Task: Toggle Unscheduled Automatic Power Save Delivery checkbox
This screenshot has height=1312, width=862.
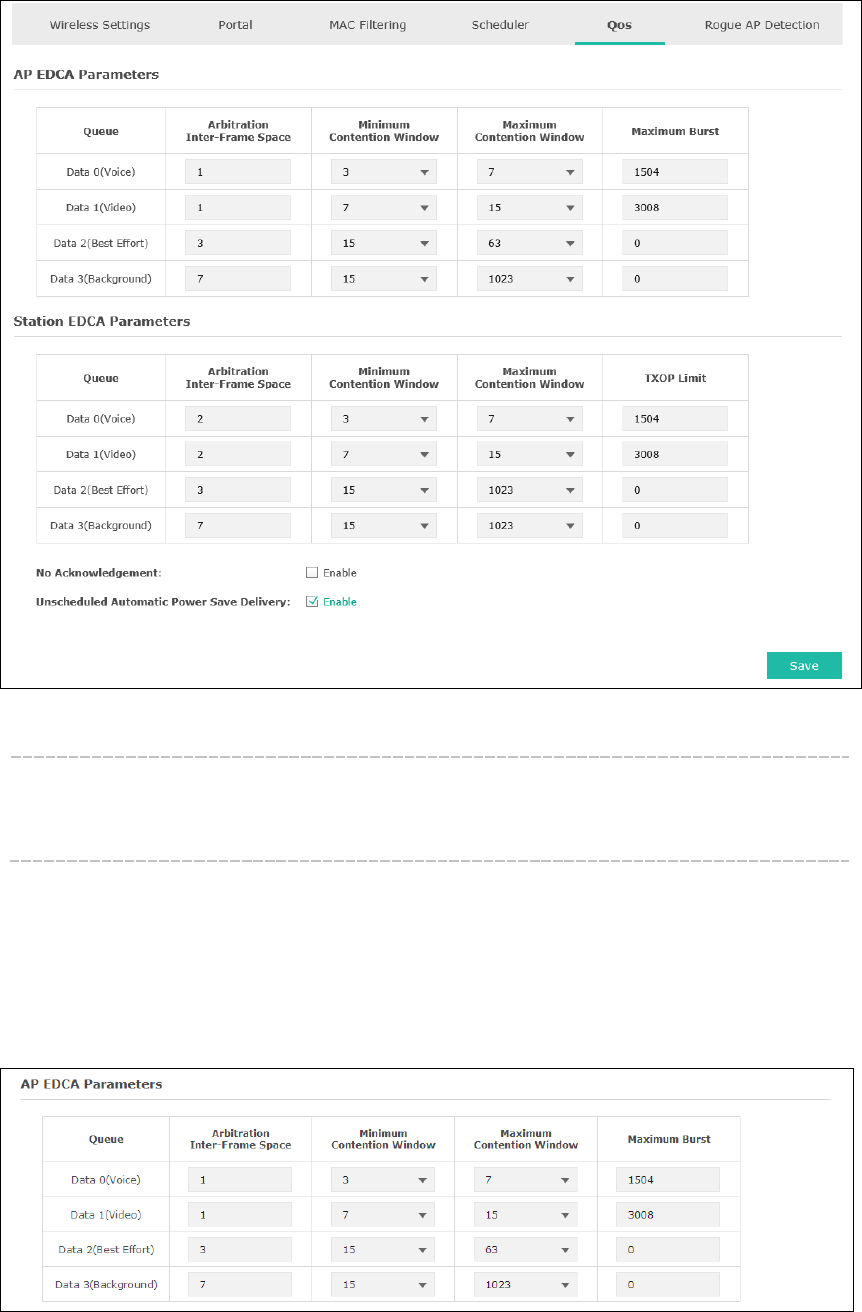Action: point(312,602)
